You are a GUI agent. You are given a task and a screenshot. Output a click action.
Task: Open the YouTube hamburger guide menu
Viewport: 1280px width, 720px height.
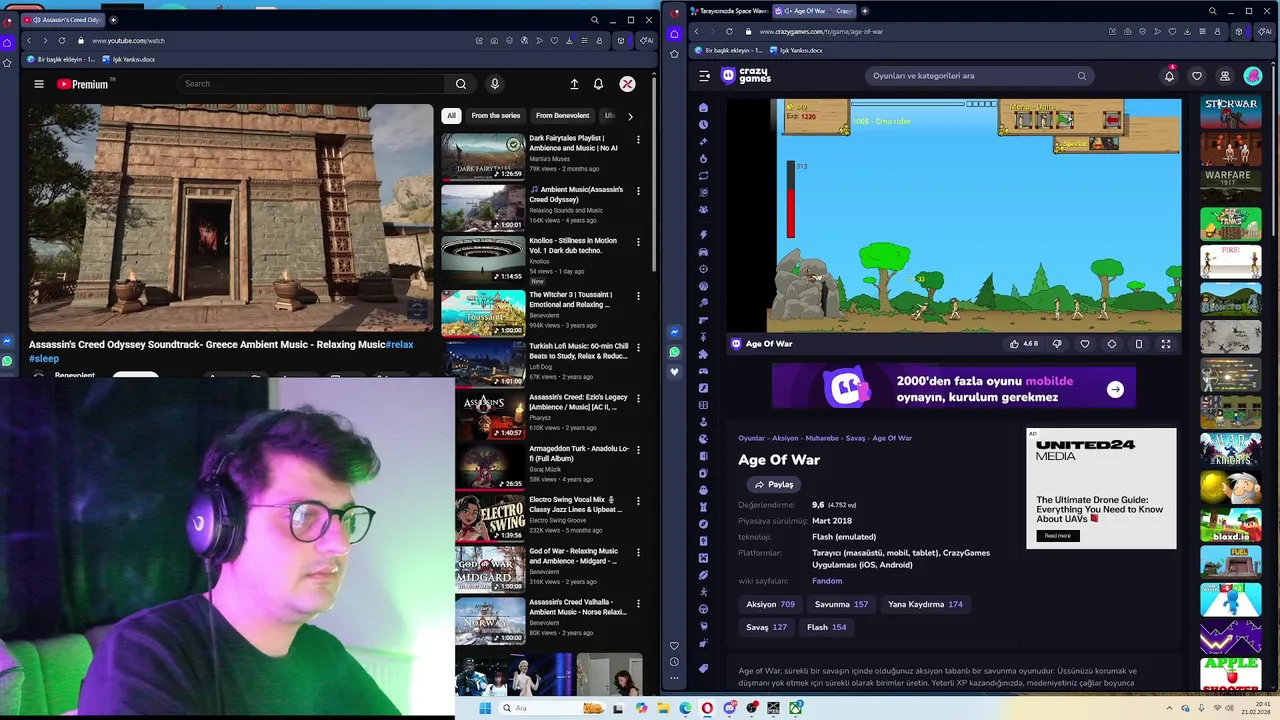pos(39,84)
